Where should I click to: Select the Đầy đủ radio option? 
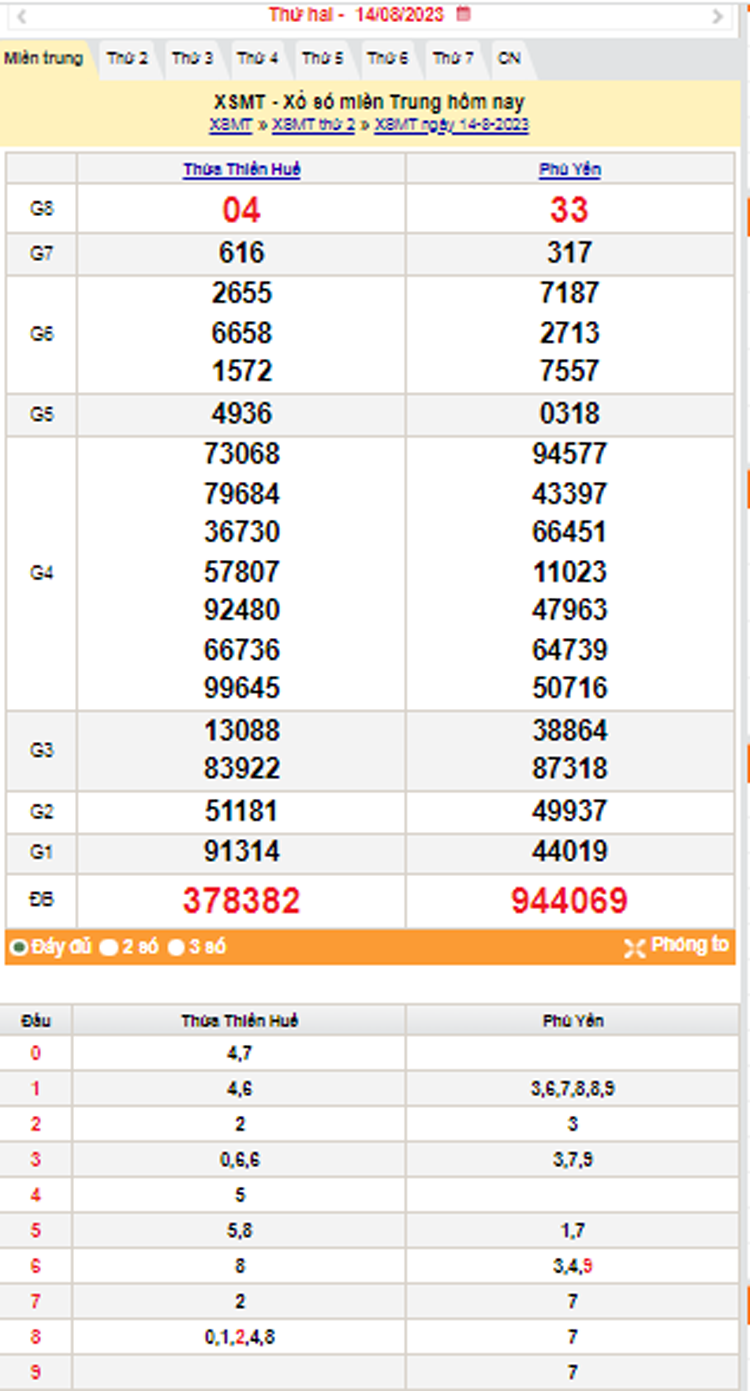(x=18, y=947)
